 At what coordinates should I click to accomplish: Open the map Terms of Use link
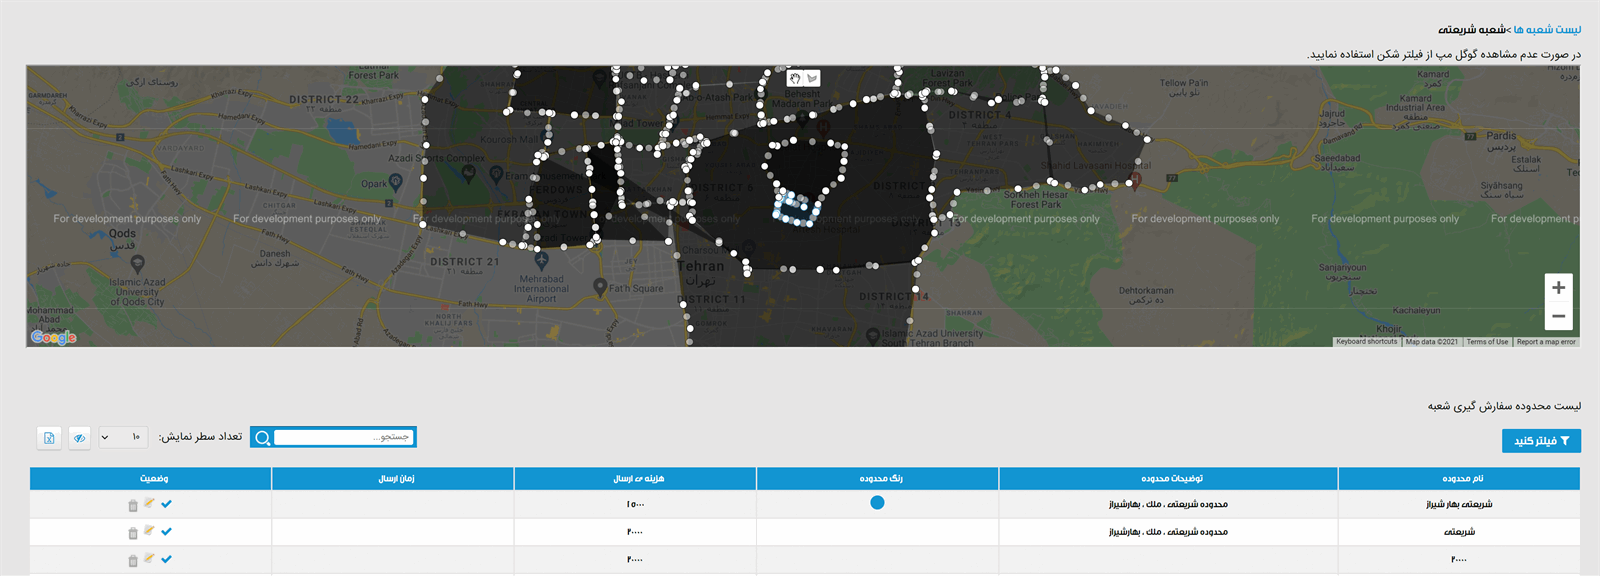1487,342
